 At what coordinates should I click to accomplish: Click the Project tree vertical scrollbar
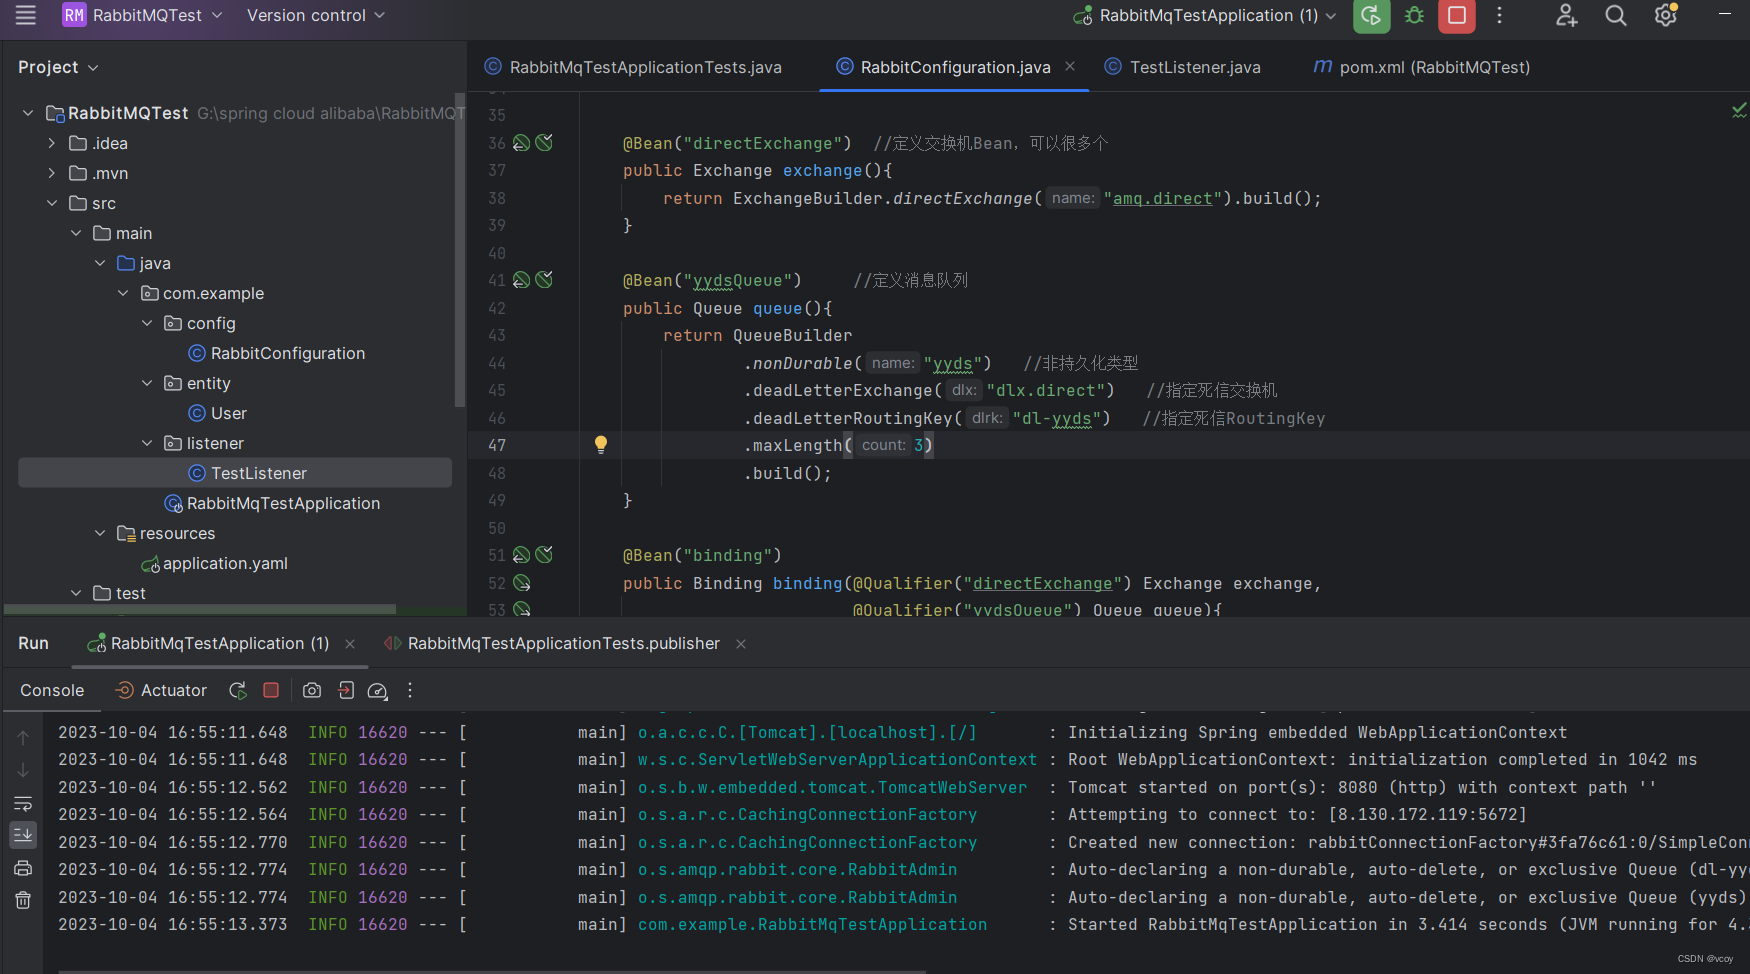(x=460, y=250)
